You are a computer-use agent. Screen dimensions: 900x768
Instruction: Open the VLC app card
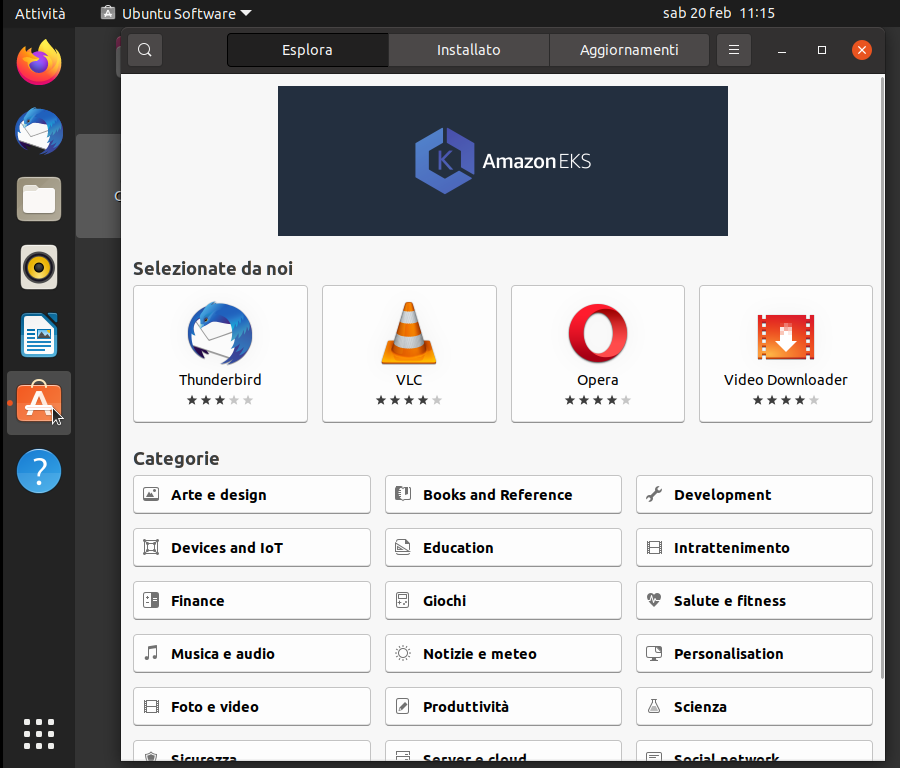click(409, 354)
